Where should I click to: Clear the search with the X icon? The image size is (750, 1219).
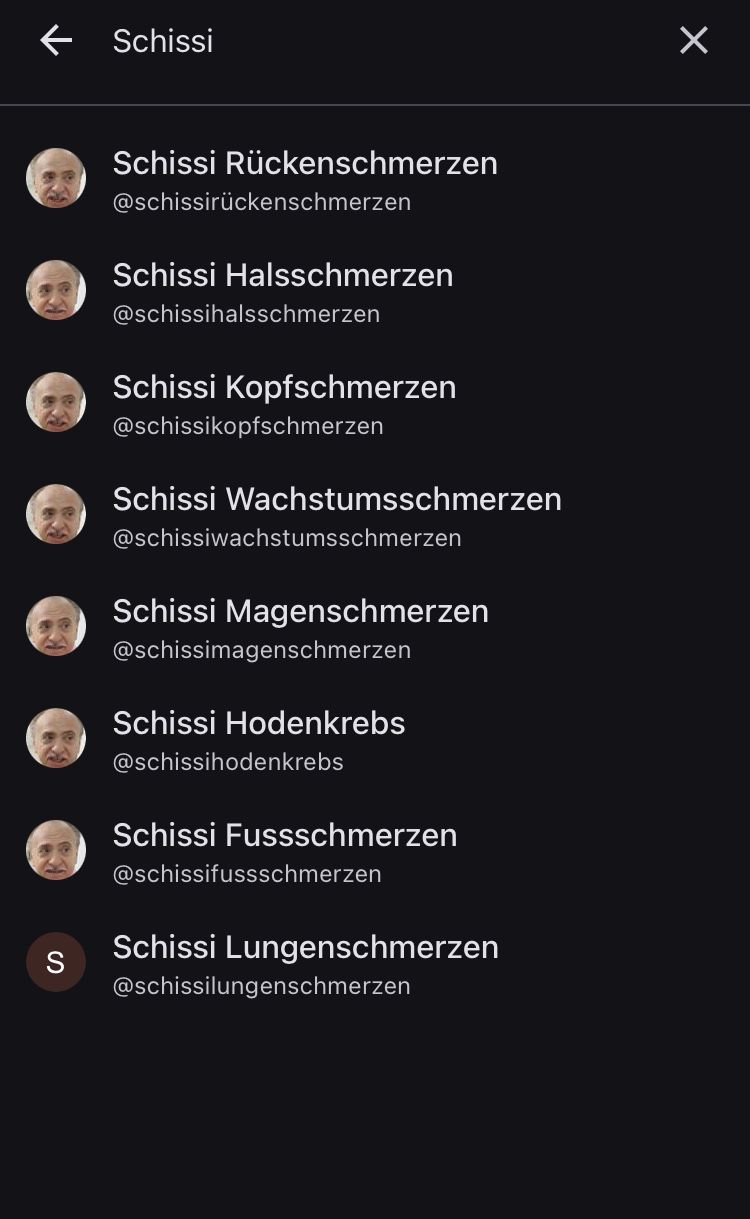(x=694, y=41)
